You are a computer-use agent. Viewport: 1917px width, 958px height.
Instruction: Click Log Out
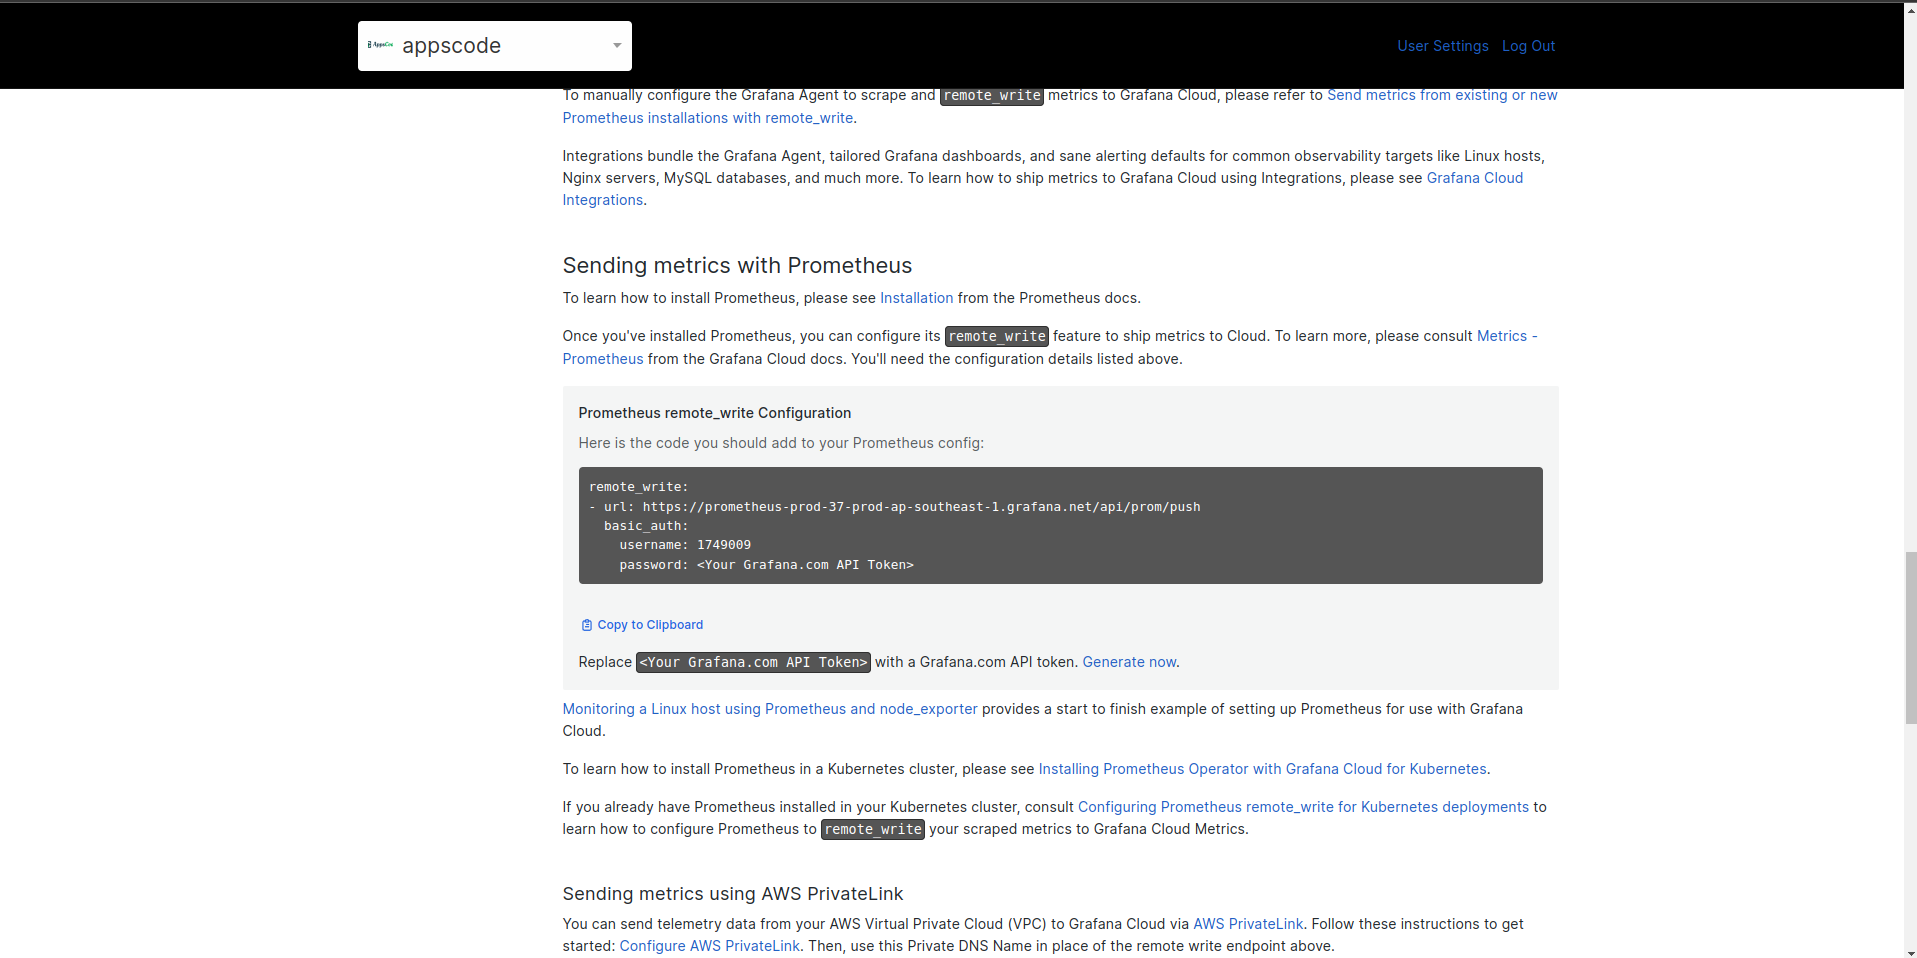pos(1528,46)
